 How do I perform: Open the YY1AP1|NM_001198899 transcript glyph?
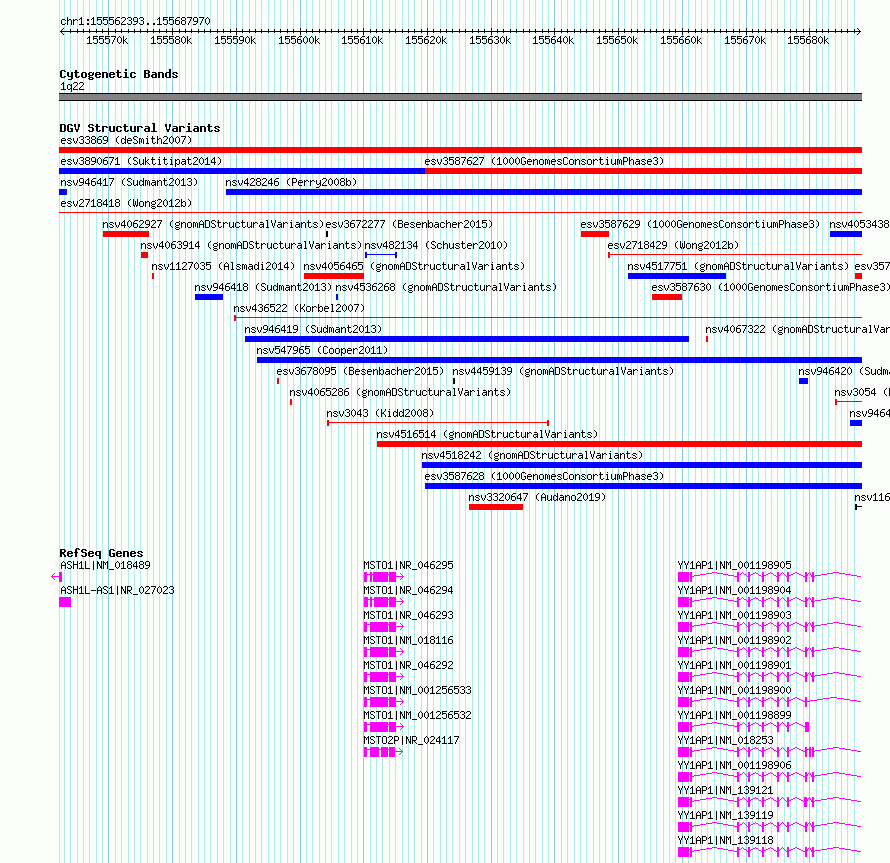[x=744, y=727]
